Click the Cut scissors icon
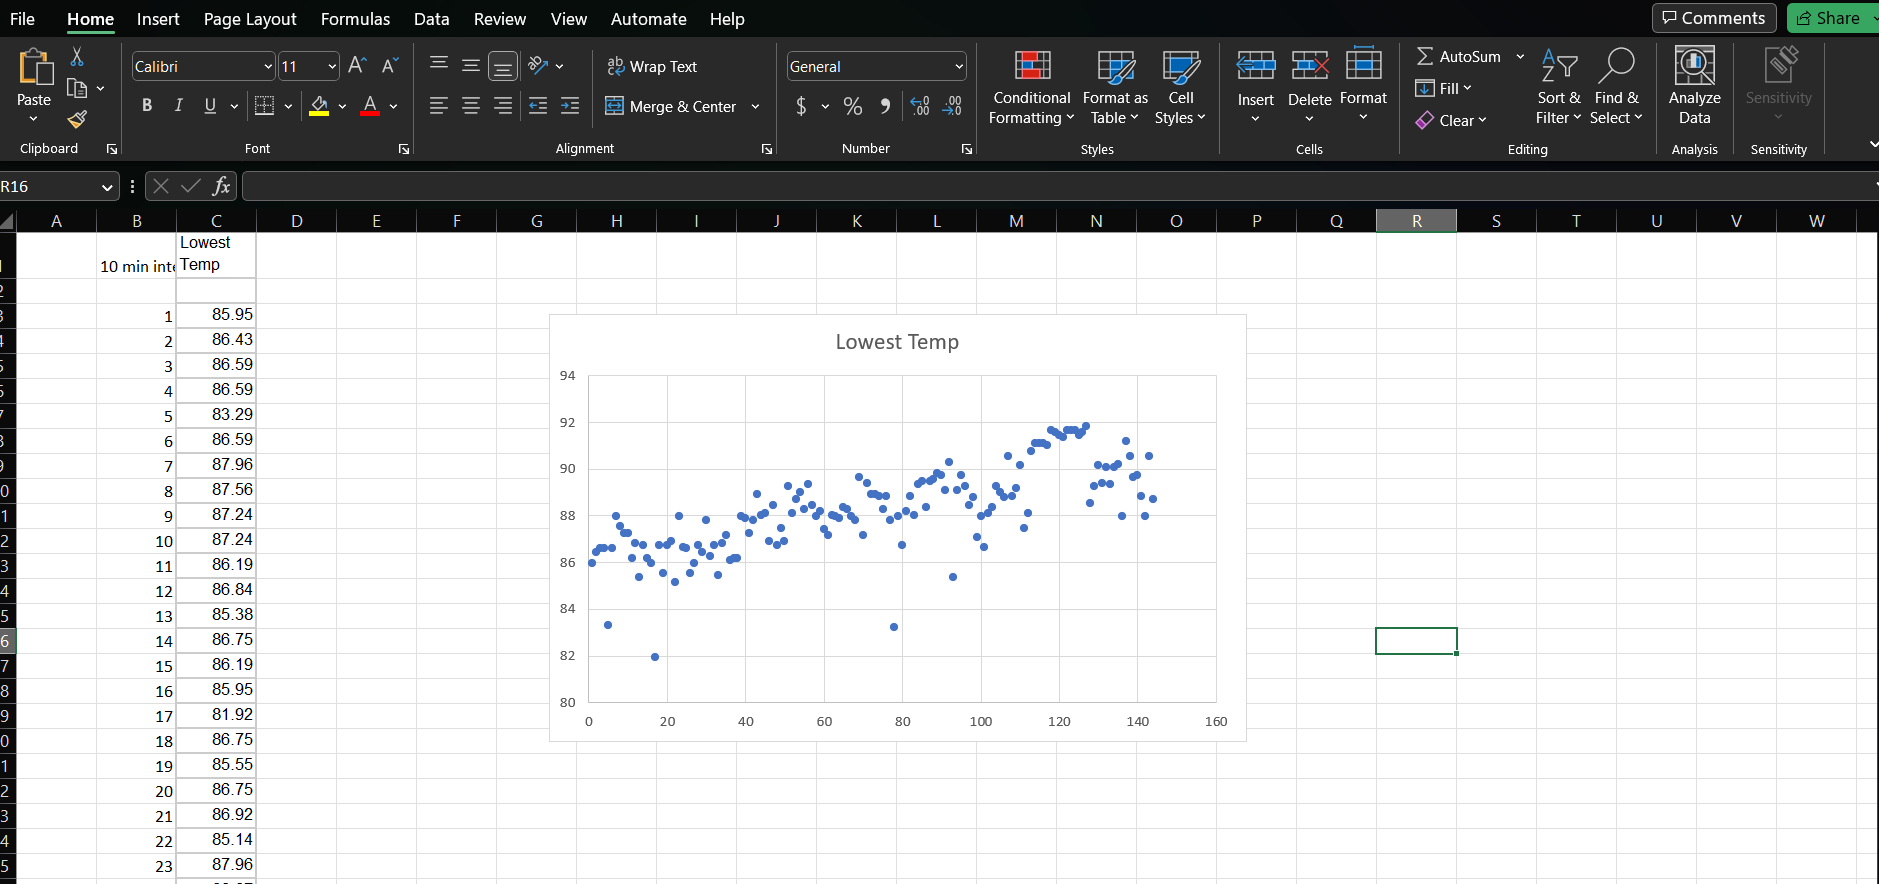 pos(77,57)
